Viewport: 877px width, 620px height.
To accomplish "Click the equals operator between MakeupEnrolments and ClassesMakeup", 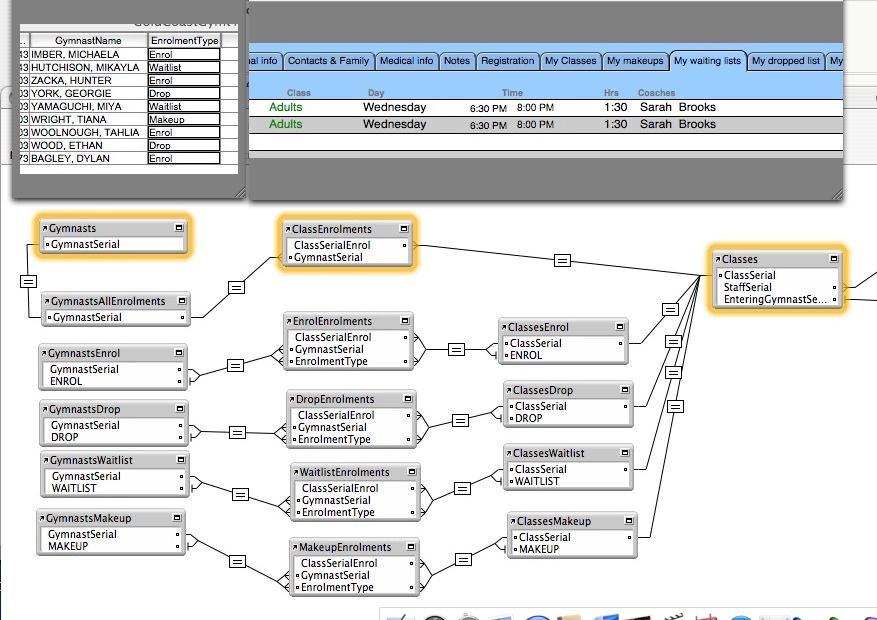I will click(x=463, y=560).
